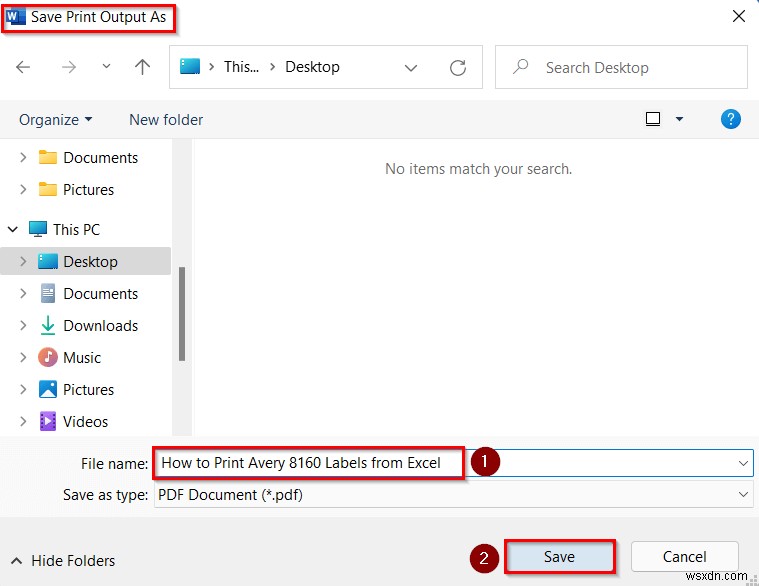Open Help with the question mark icon
The image size is (759, 586).
[730, 119]
